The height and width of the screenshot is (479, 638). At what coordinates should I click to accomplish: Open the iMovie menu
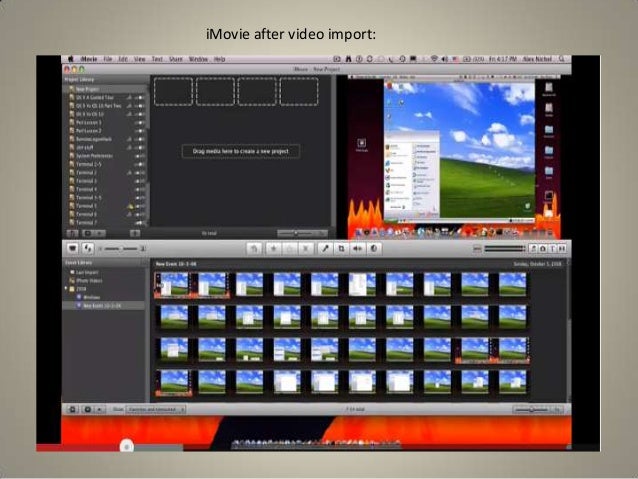point(88,59)
